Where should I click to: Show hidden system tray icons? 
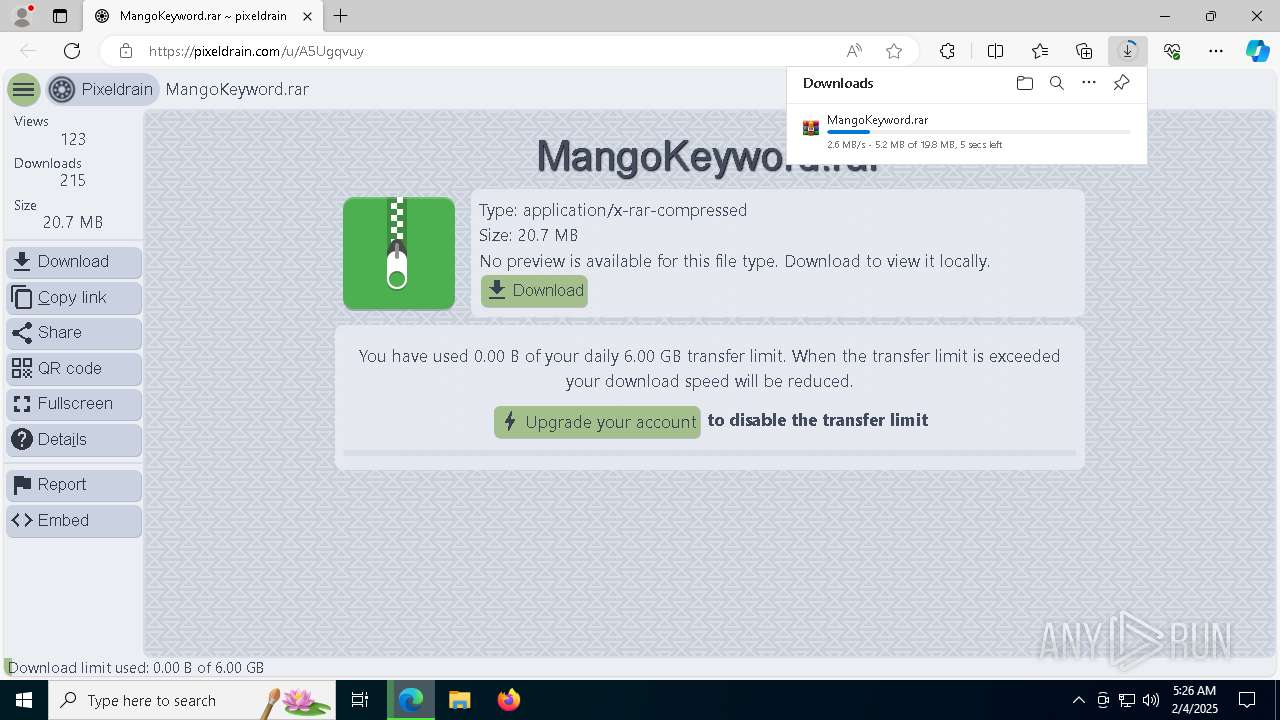[1078, 700]
